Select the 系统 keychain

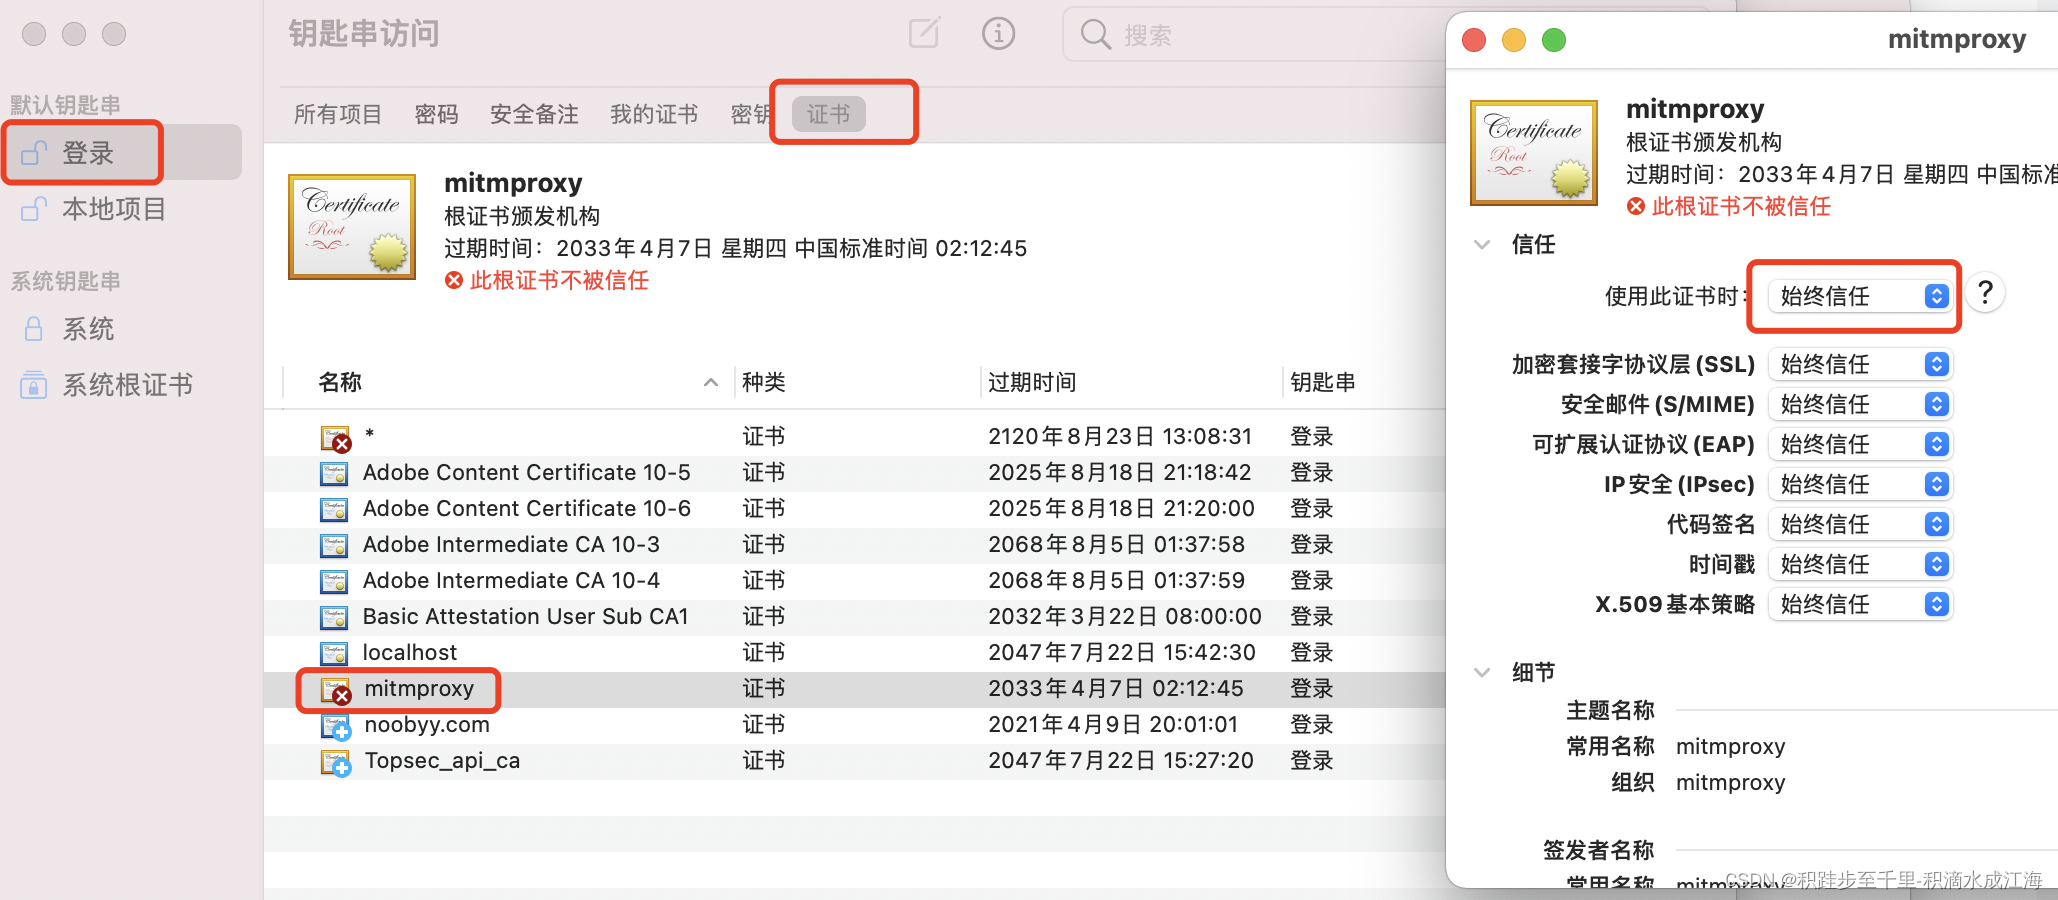tap(87, 328)
